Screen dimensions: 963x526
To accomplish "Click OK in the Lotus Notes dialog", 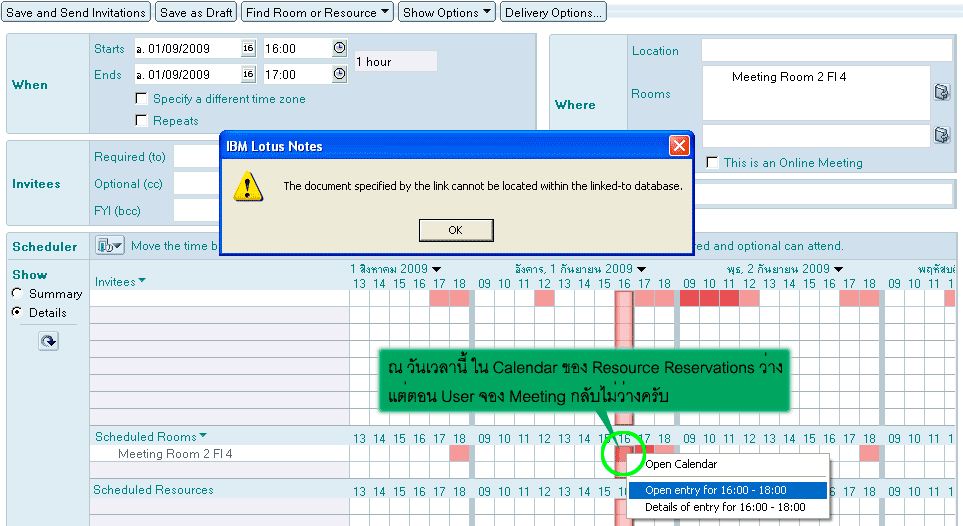I will coord(456,230).
